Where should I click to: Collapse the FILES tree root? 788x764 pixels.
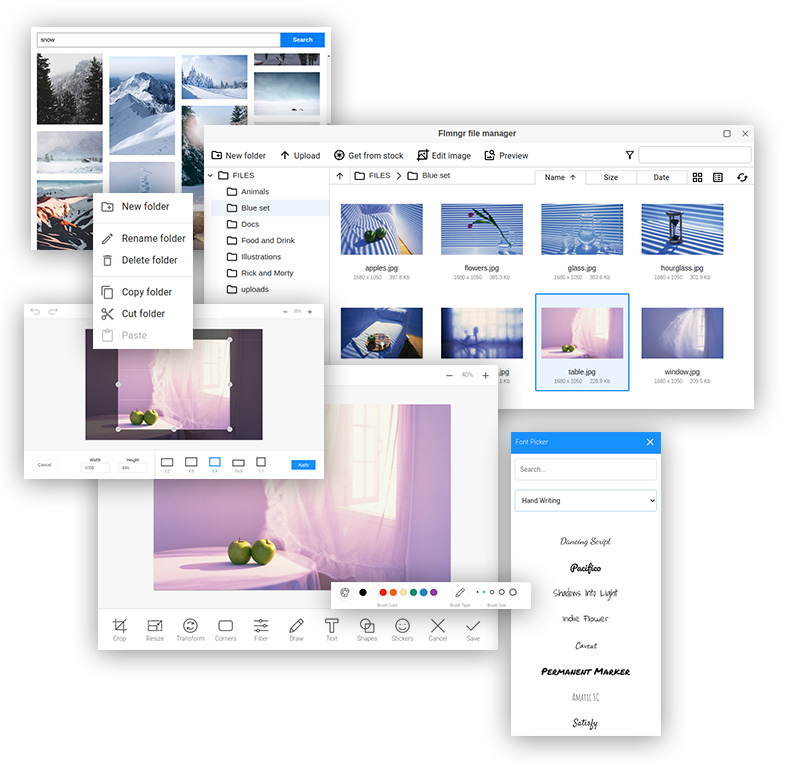210,175
